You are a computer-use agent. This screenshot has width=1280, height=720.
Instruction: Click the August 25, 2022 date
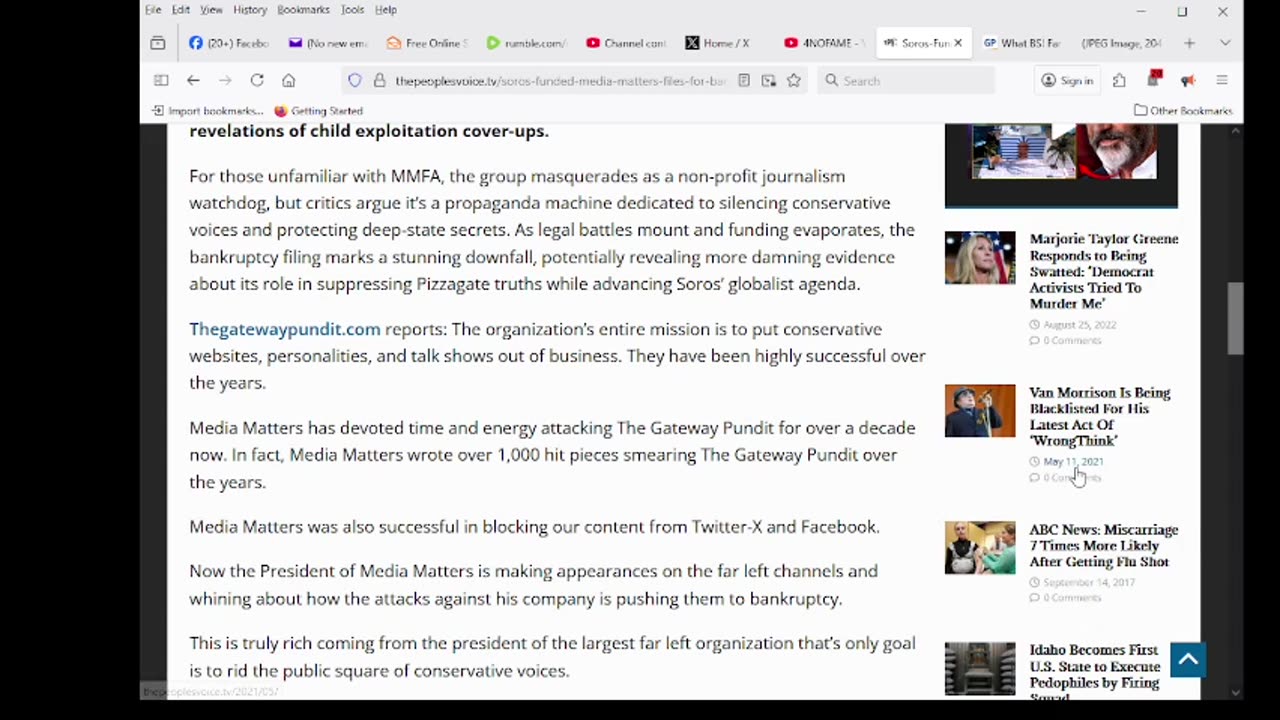[1079, 325]
